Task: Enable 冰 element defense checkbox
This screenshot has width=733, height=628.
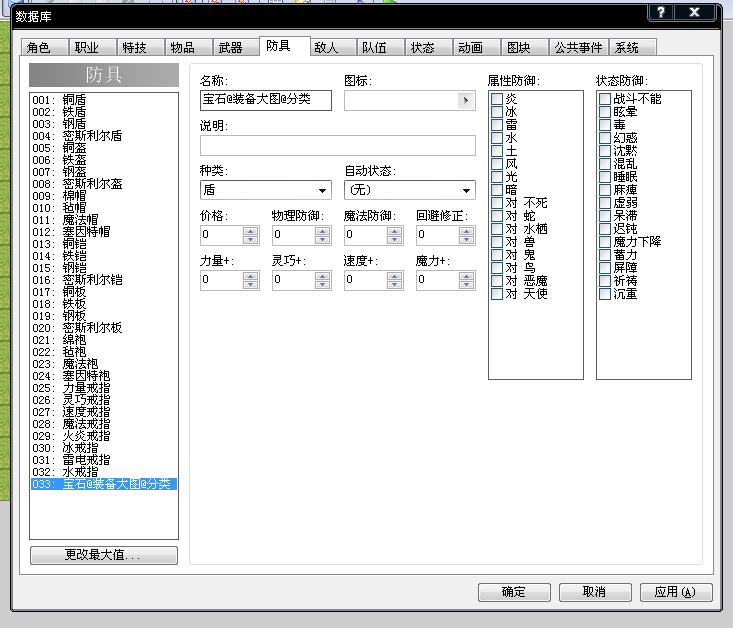Action: click(x=497, y=112)
